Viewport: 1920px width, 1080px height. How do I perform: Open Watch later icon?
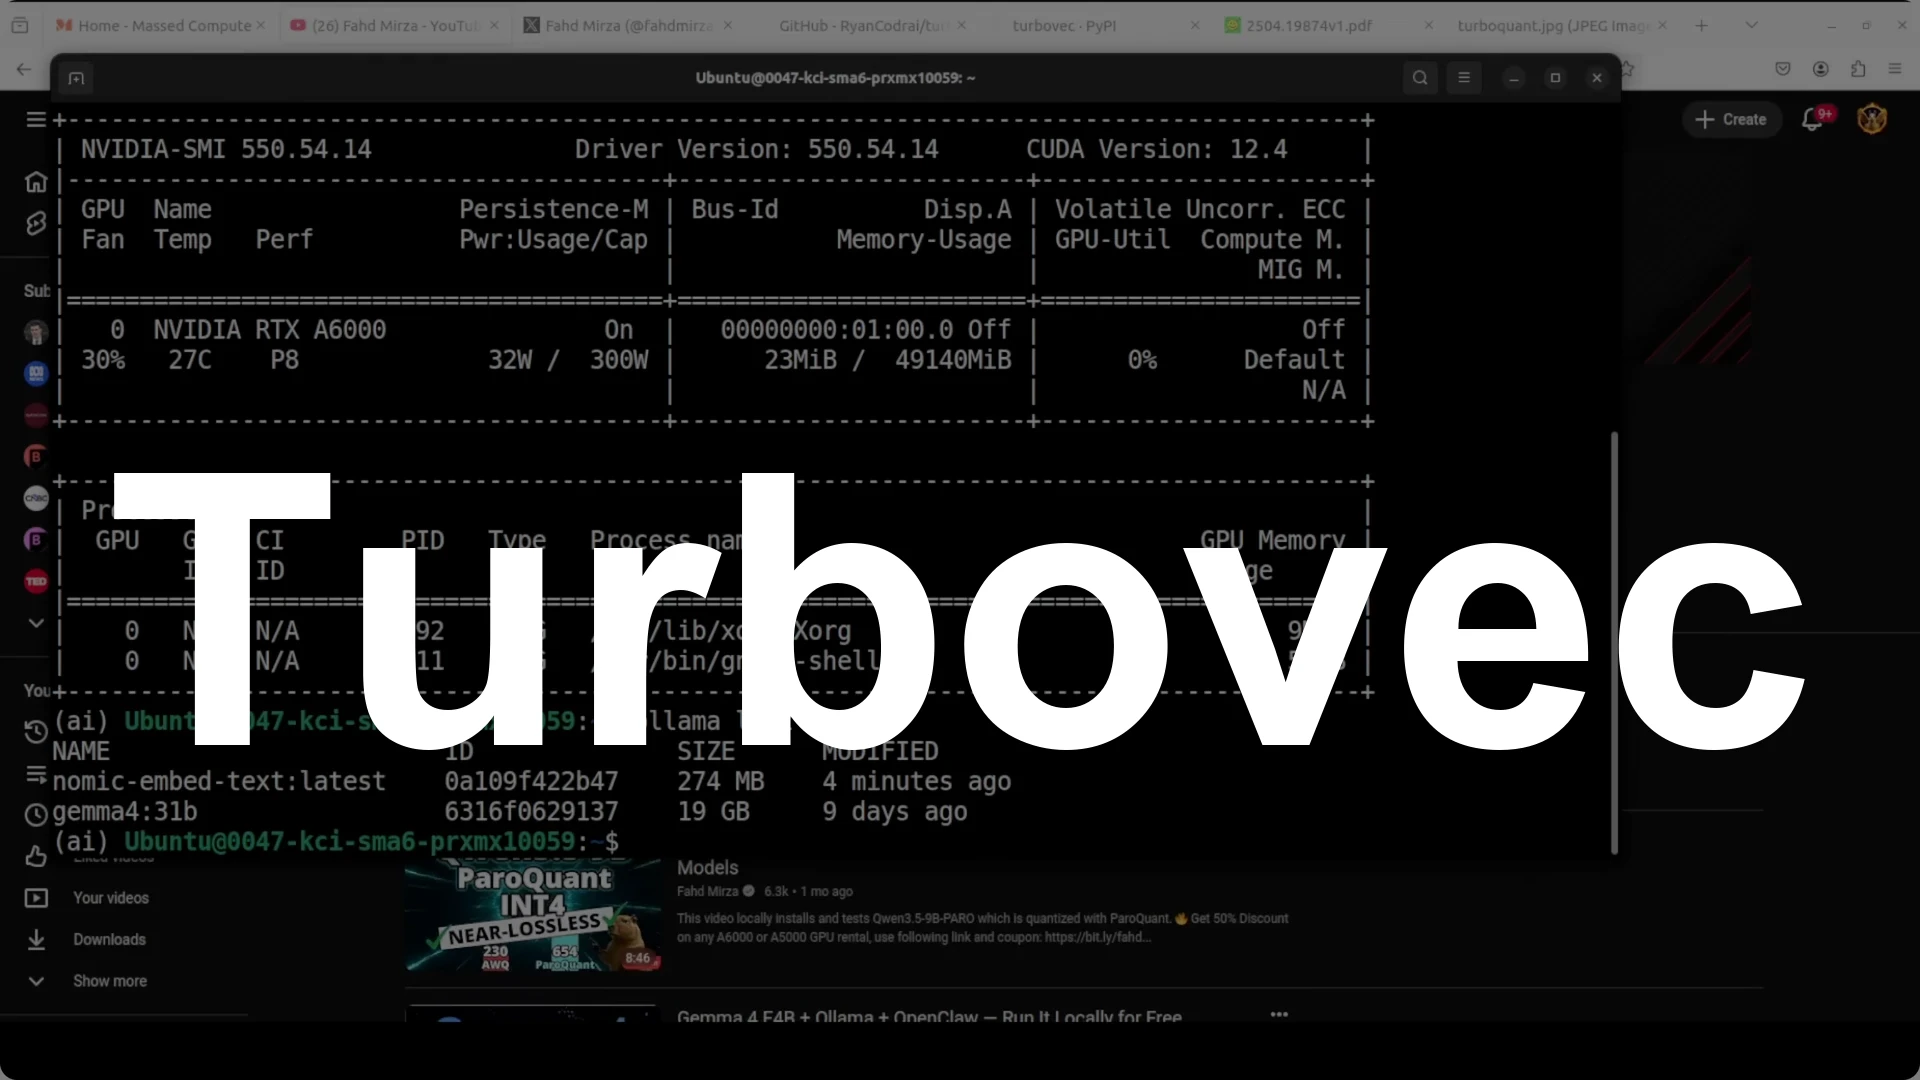(36, 815)
